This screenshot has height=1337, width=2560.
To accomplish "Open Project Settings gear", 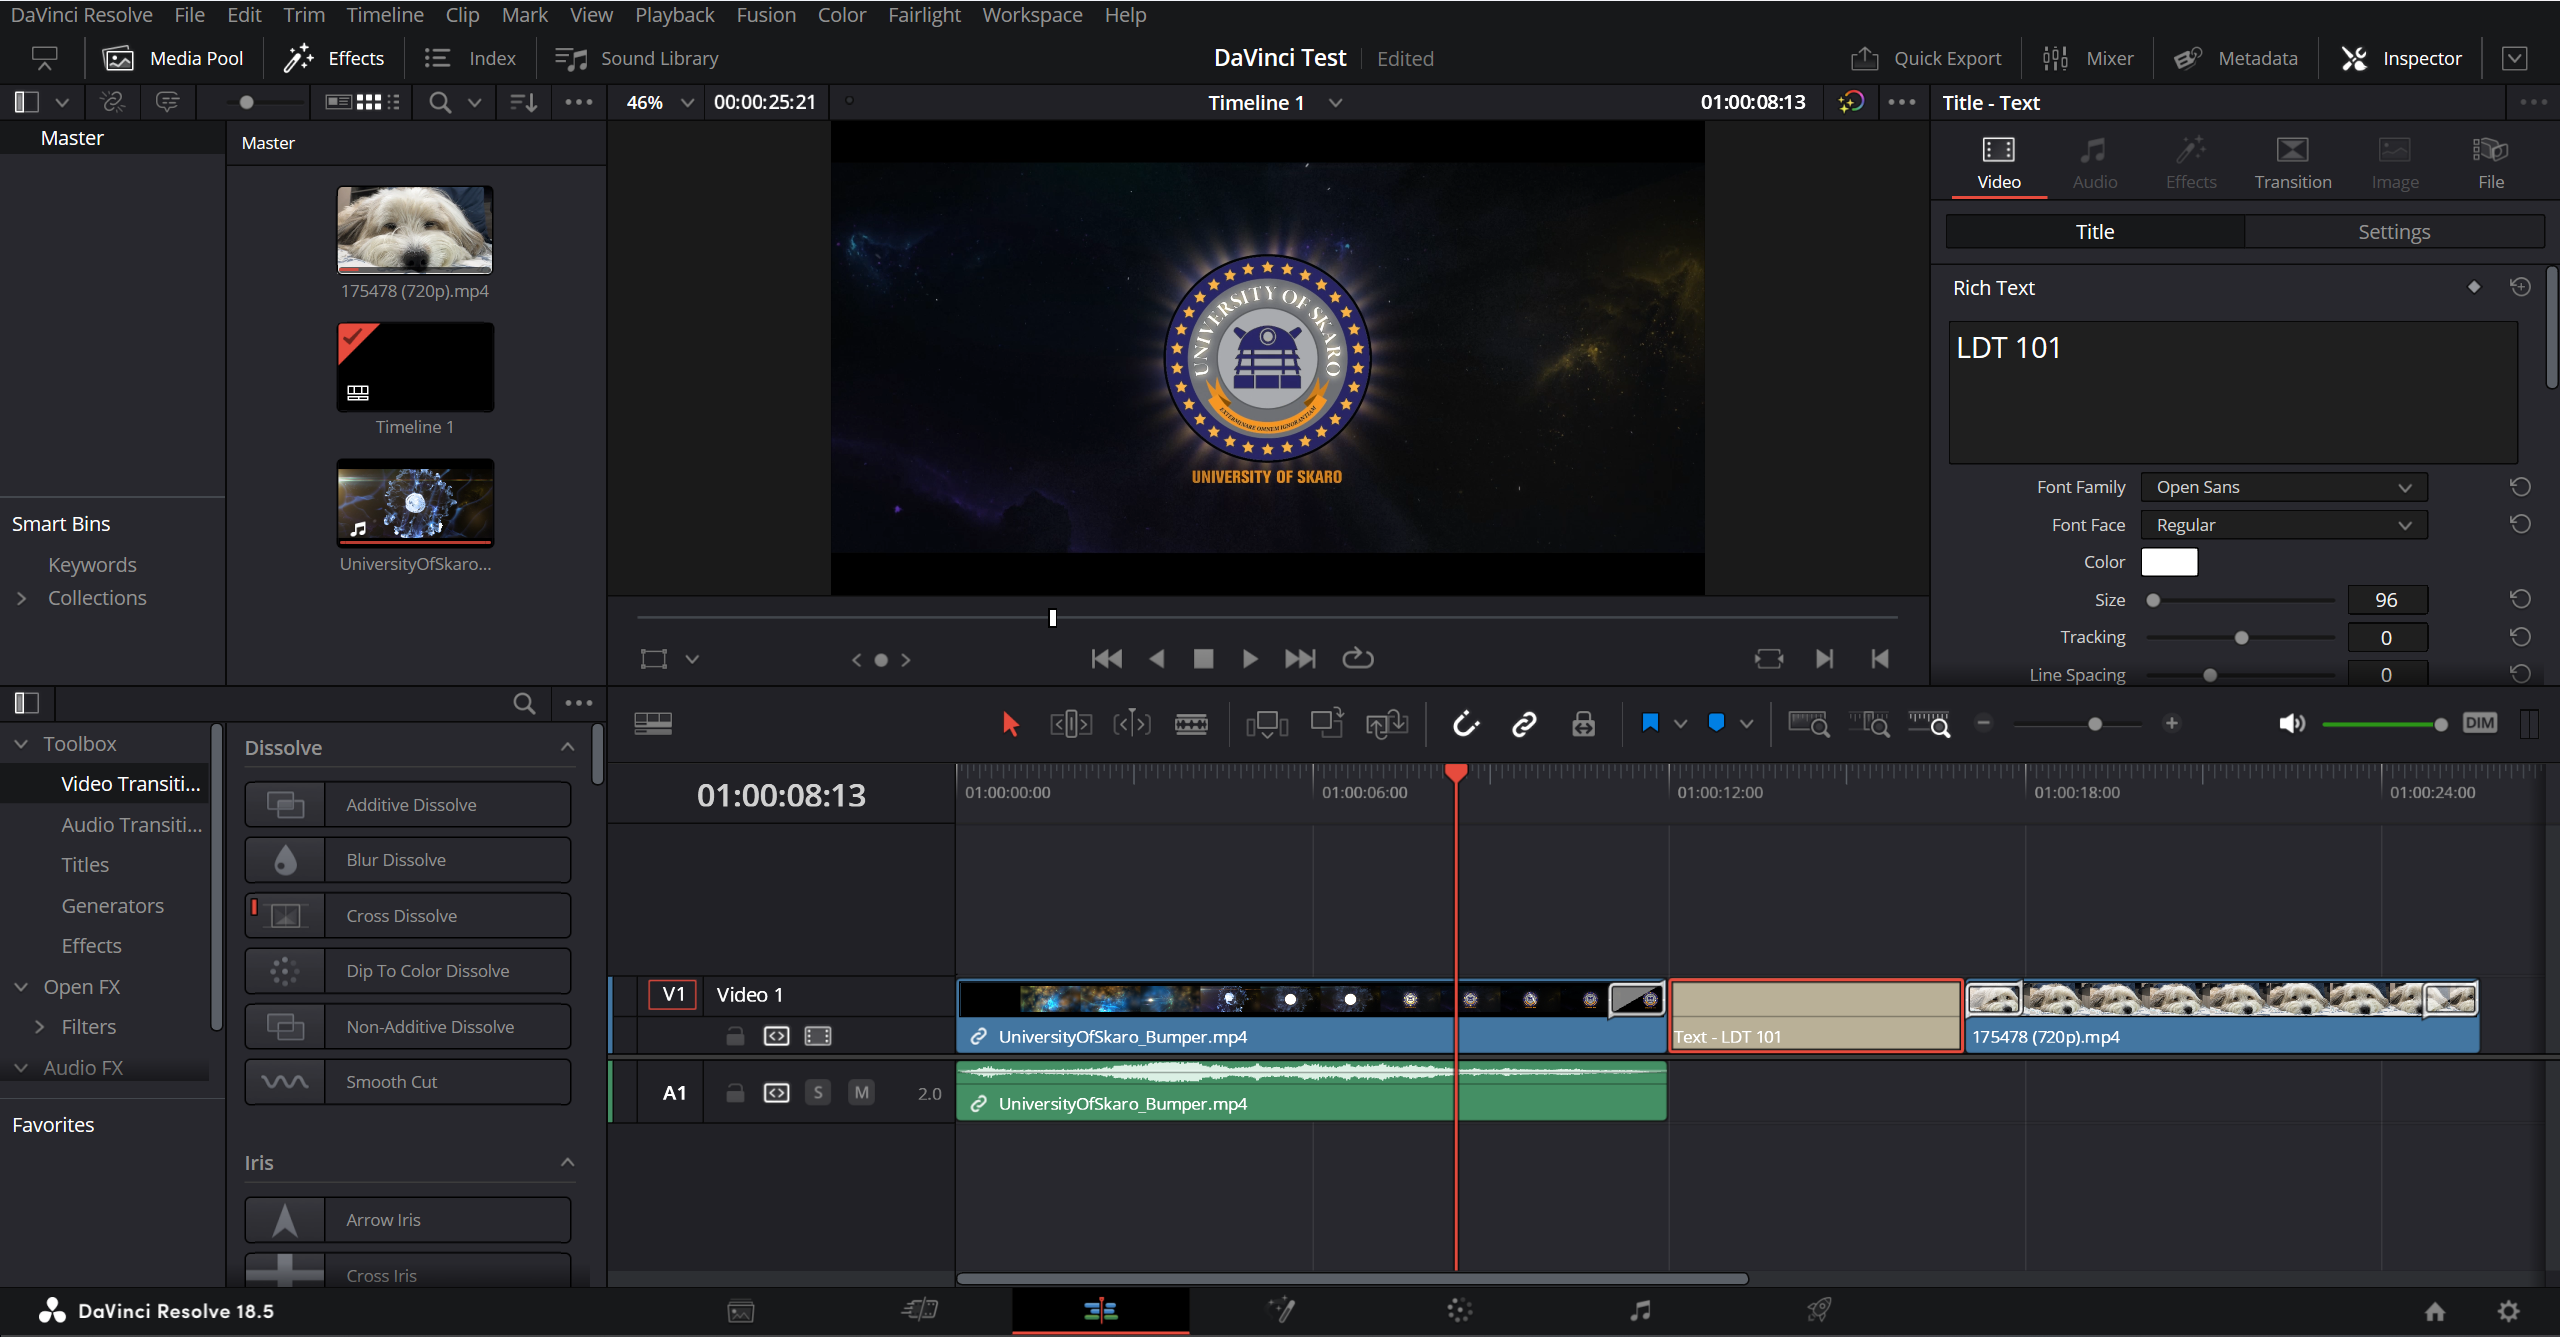I will [2508, 1311].
